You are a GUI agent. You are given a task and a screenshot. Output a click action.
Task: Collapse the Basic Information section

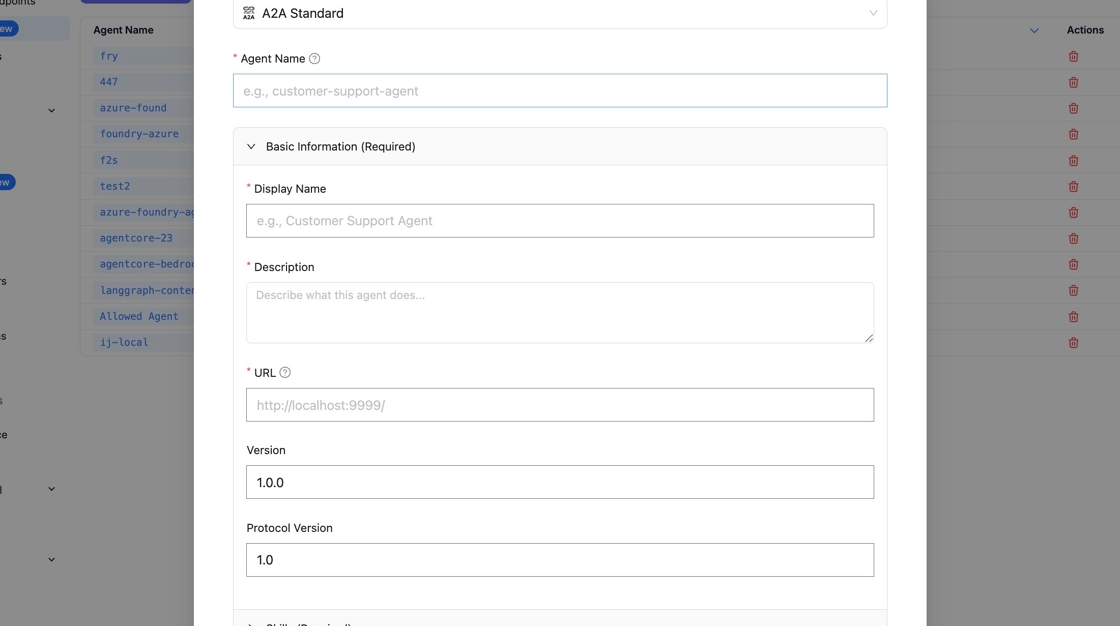pyautogui.click(x=251, y=147)
